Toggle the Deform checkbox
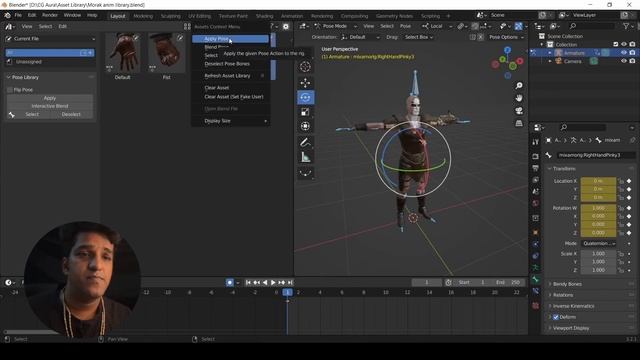Viewport: 640px width, 360px height. point(556,317)
